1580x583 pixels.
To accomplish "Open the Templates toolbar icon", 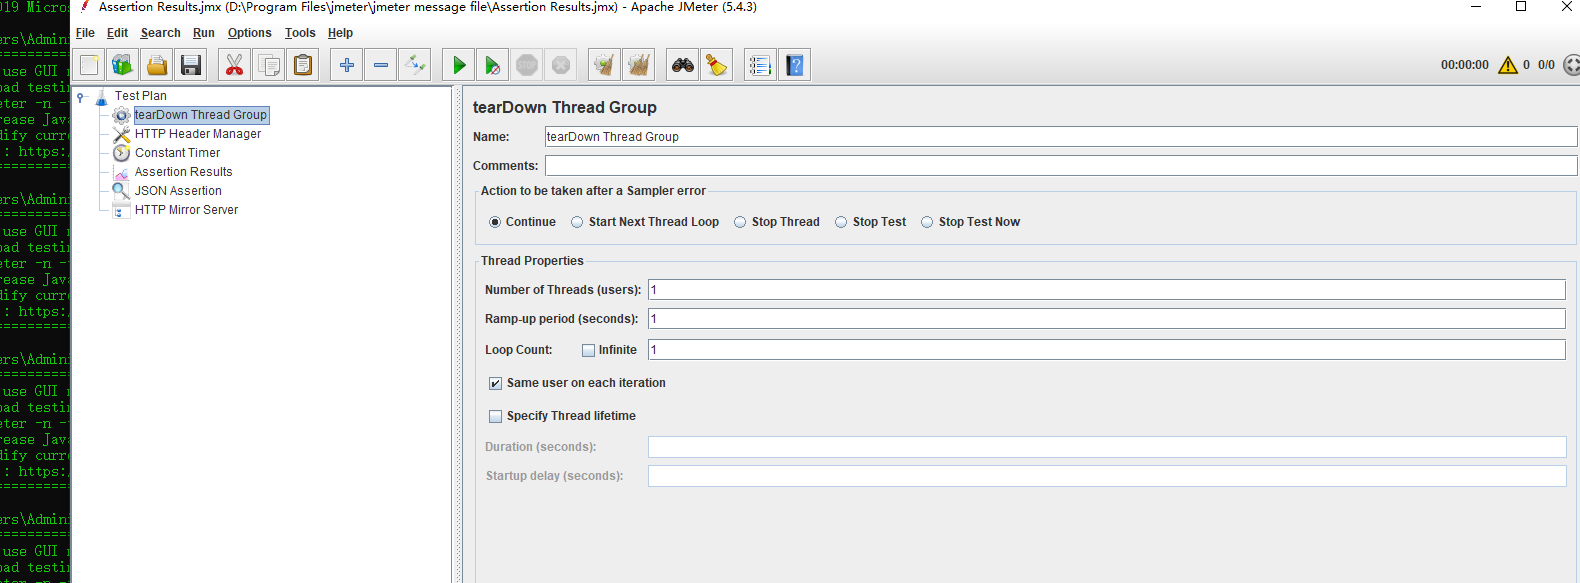I will pyautogui.click(x=123, y=65).
